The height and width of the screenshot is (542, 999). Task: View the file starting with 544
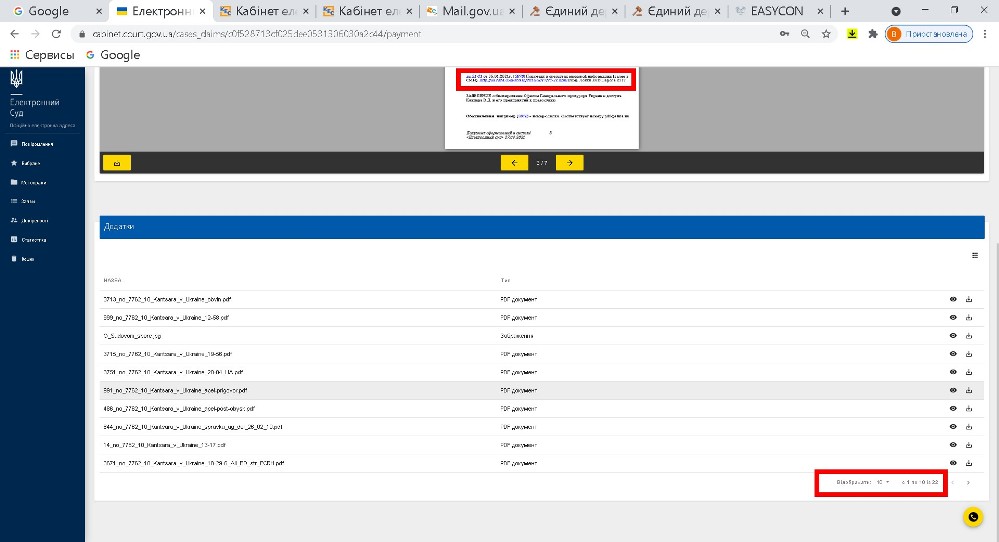click(x=952, y=427)
